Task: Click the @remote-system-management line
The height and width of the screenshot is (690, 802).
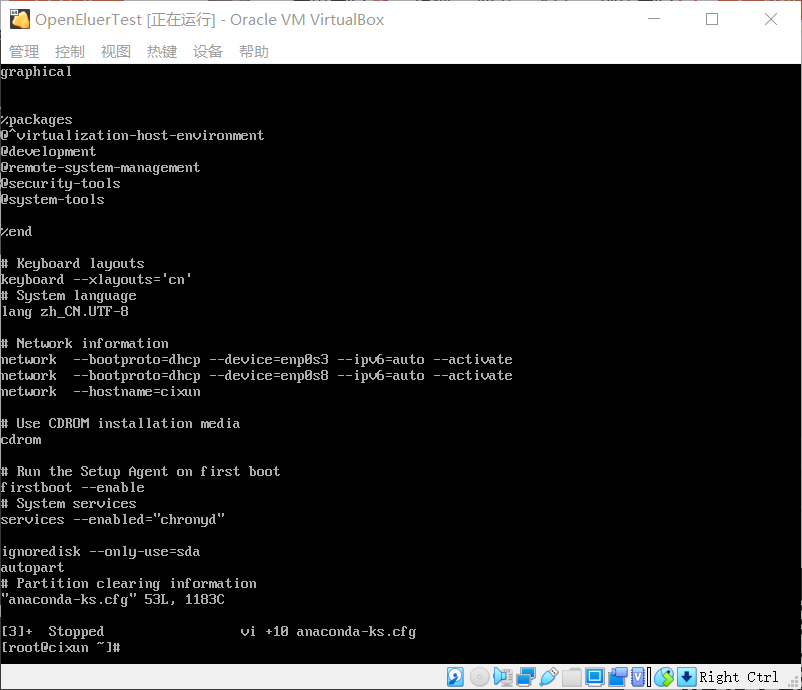Action: click(100, 168)
